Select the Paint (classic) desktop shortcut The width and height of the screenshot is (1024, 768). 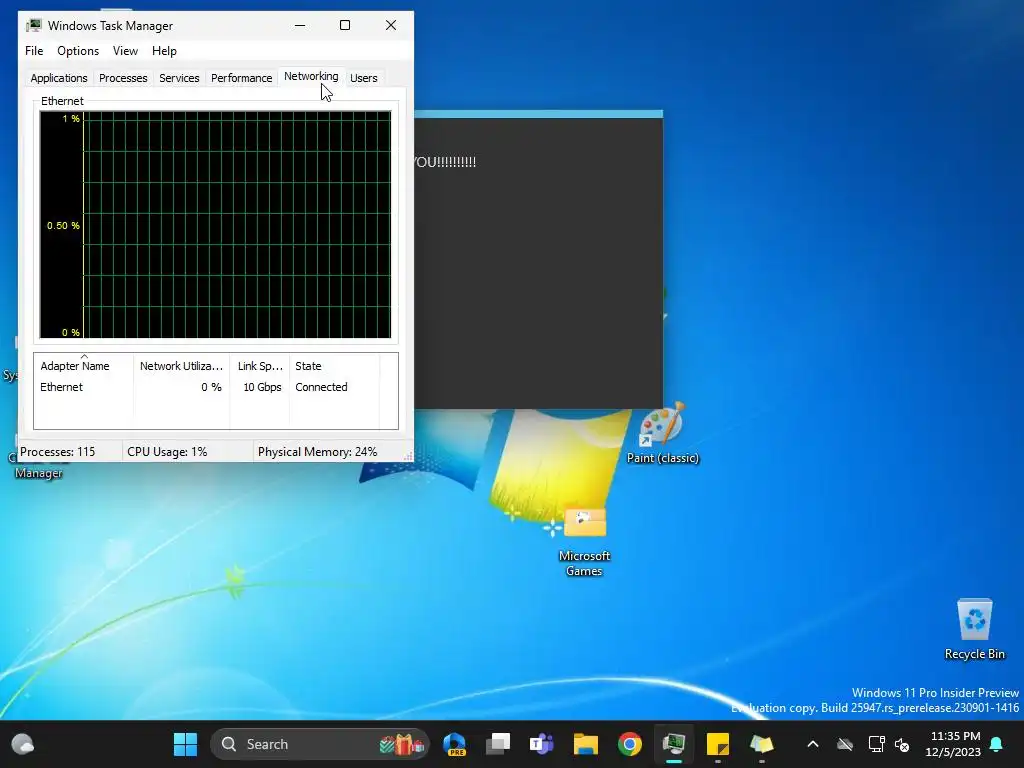tap(662, 433)
